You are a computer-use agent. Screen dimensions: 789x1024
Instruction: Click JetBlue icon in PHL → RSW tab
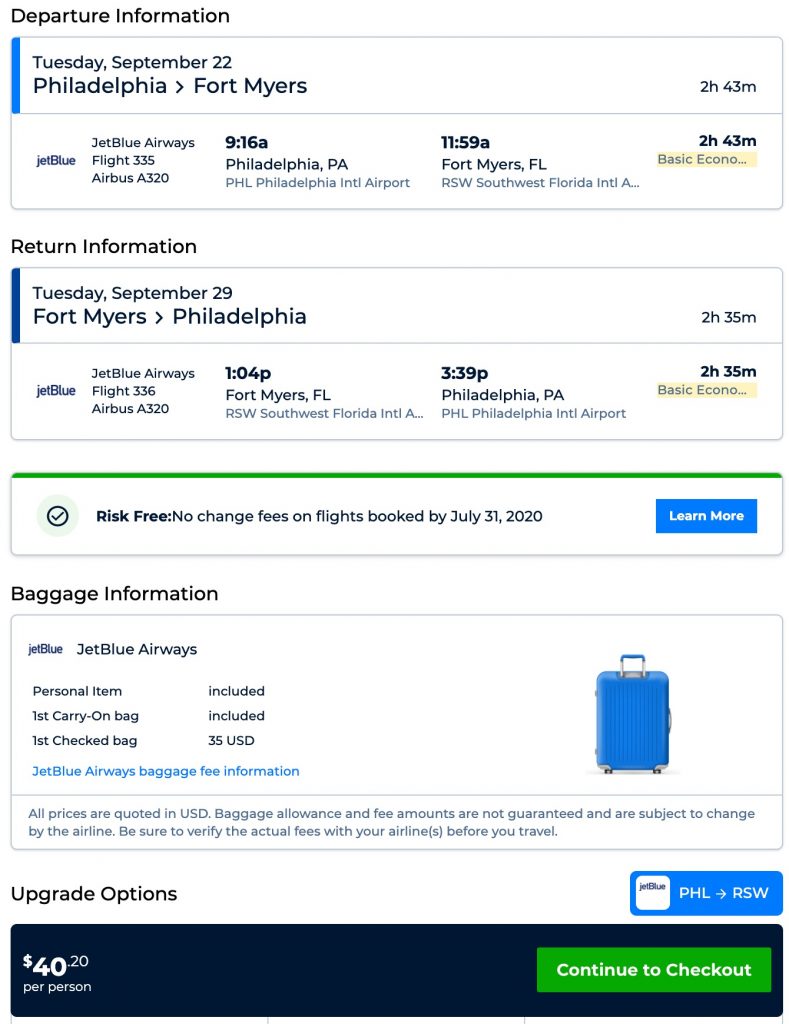(x=653, y=892)
